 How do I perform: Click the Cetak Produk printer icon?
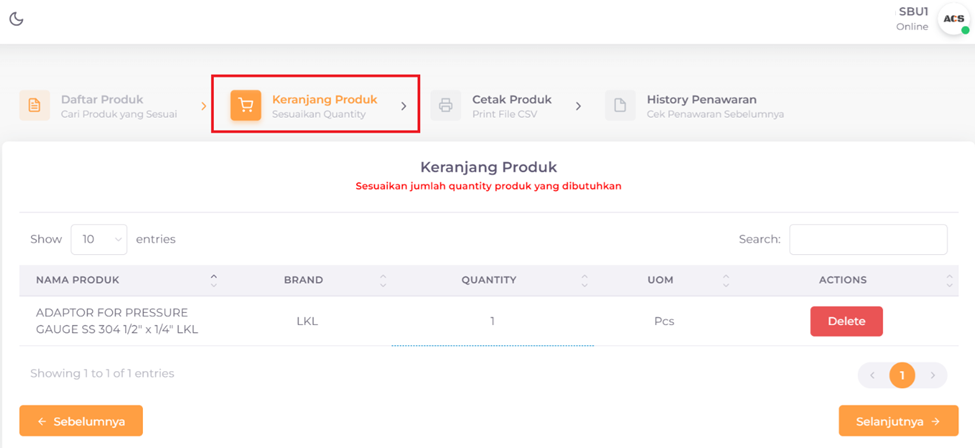[446, 105]
